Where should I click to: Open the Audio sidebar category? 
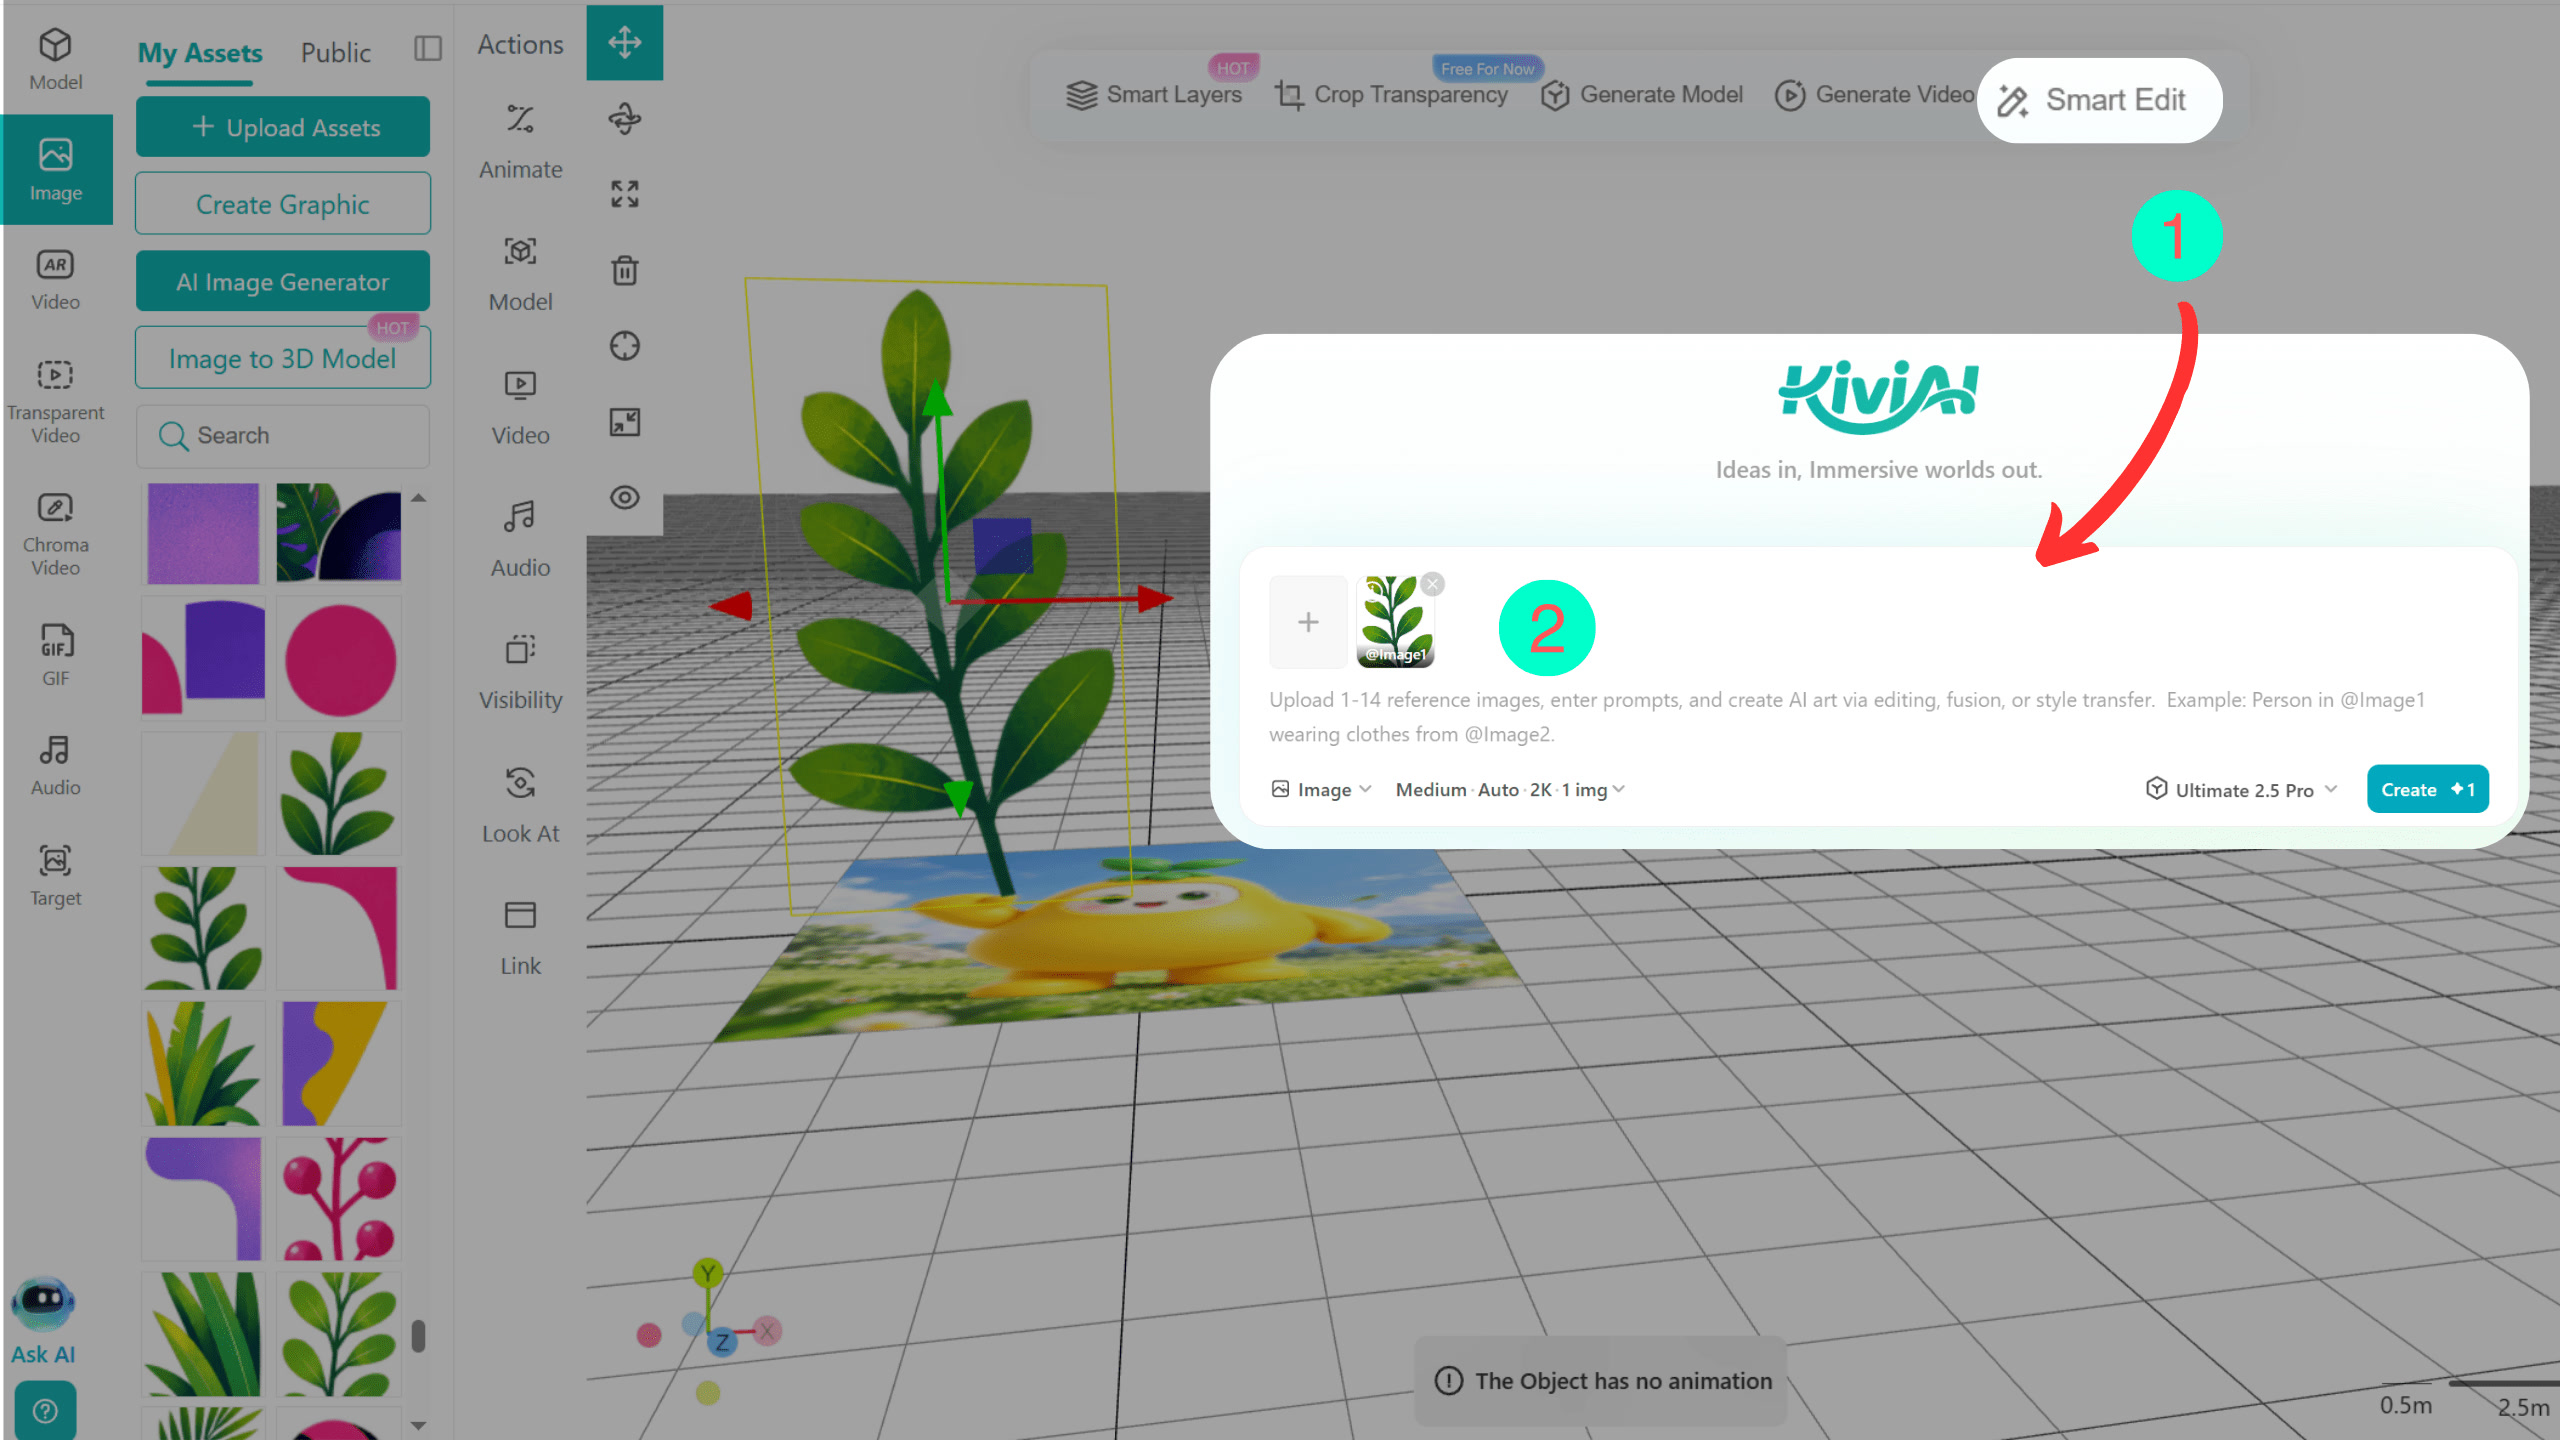(56, 766)
